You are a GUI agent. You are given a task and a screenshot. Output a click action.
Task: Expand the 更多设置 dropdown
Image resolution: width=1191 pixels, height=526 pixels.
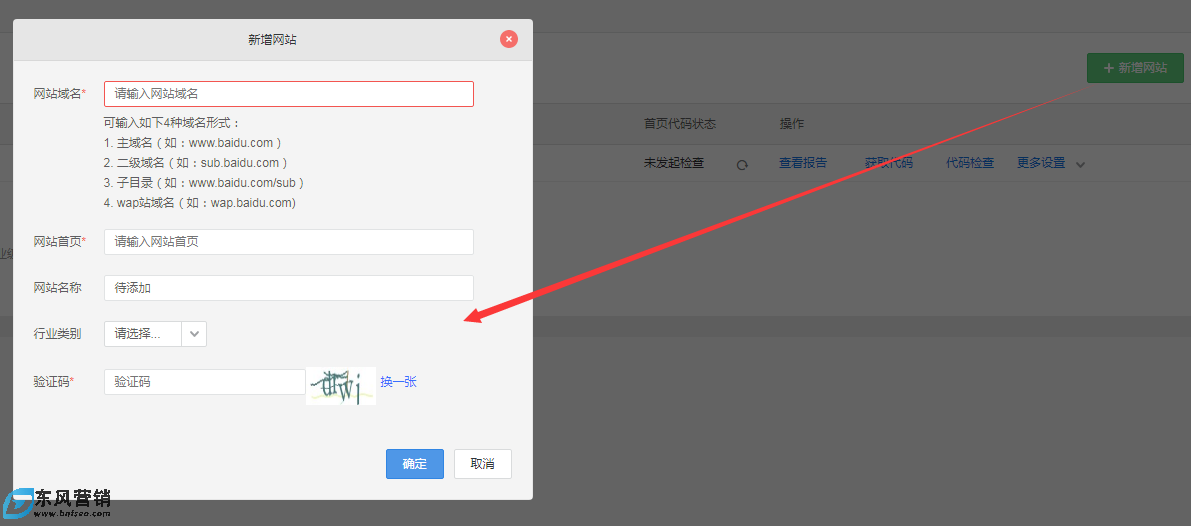pyautogui.click(x=1051, y=163)
